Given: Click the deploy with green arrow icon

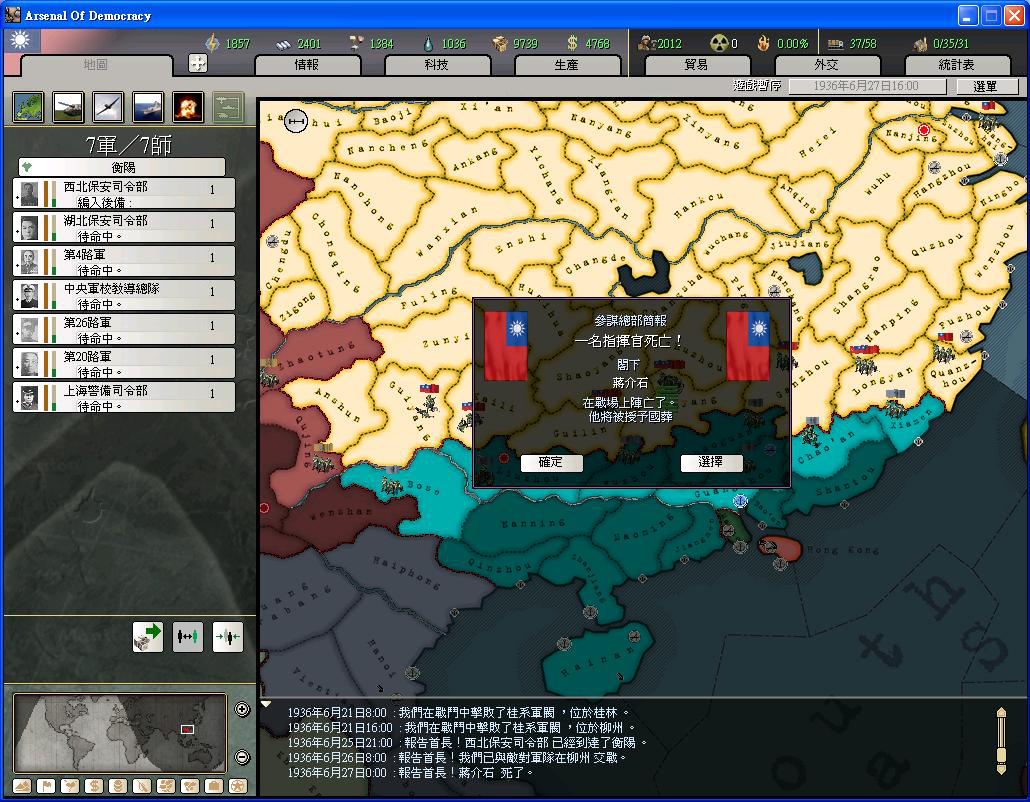Looking at the screenshot, I should pyautogui.click(x=148, y=636).
